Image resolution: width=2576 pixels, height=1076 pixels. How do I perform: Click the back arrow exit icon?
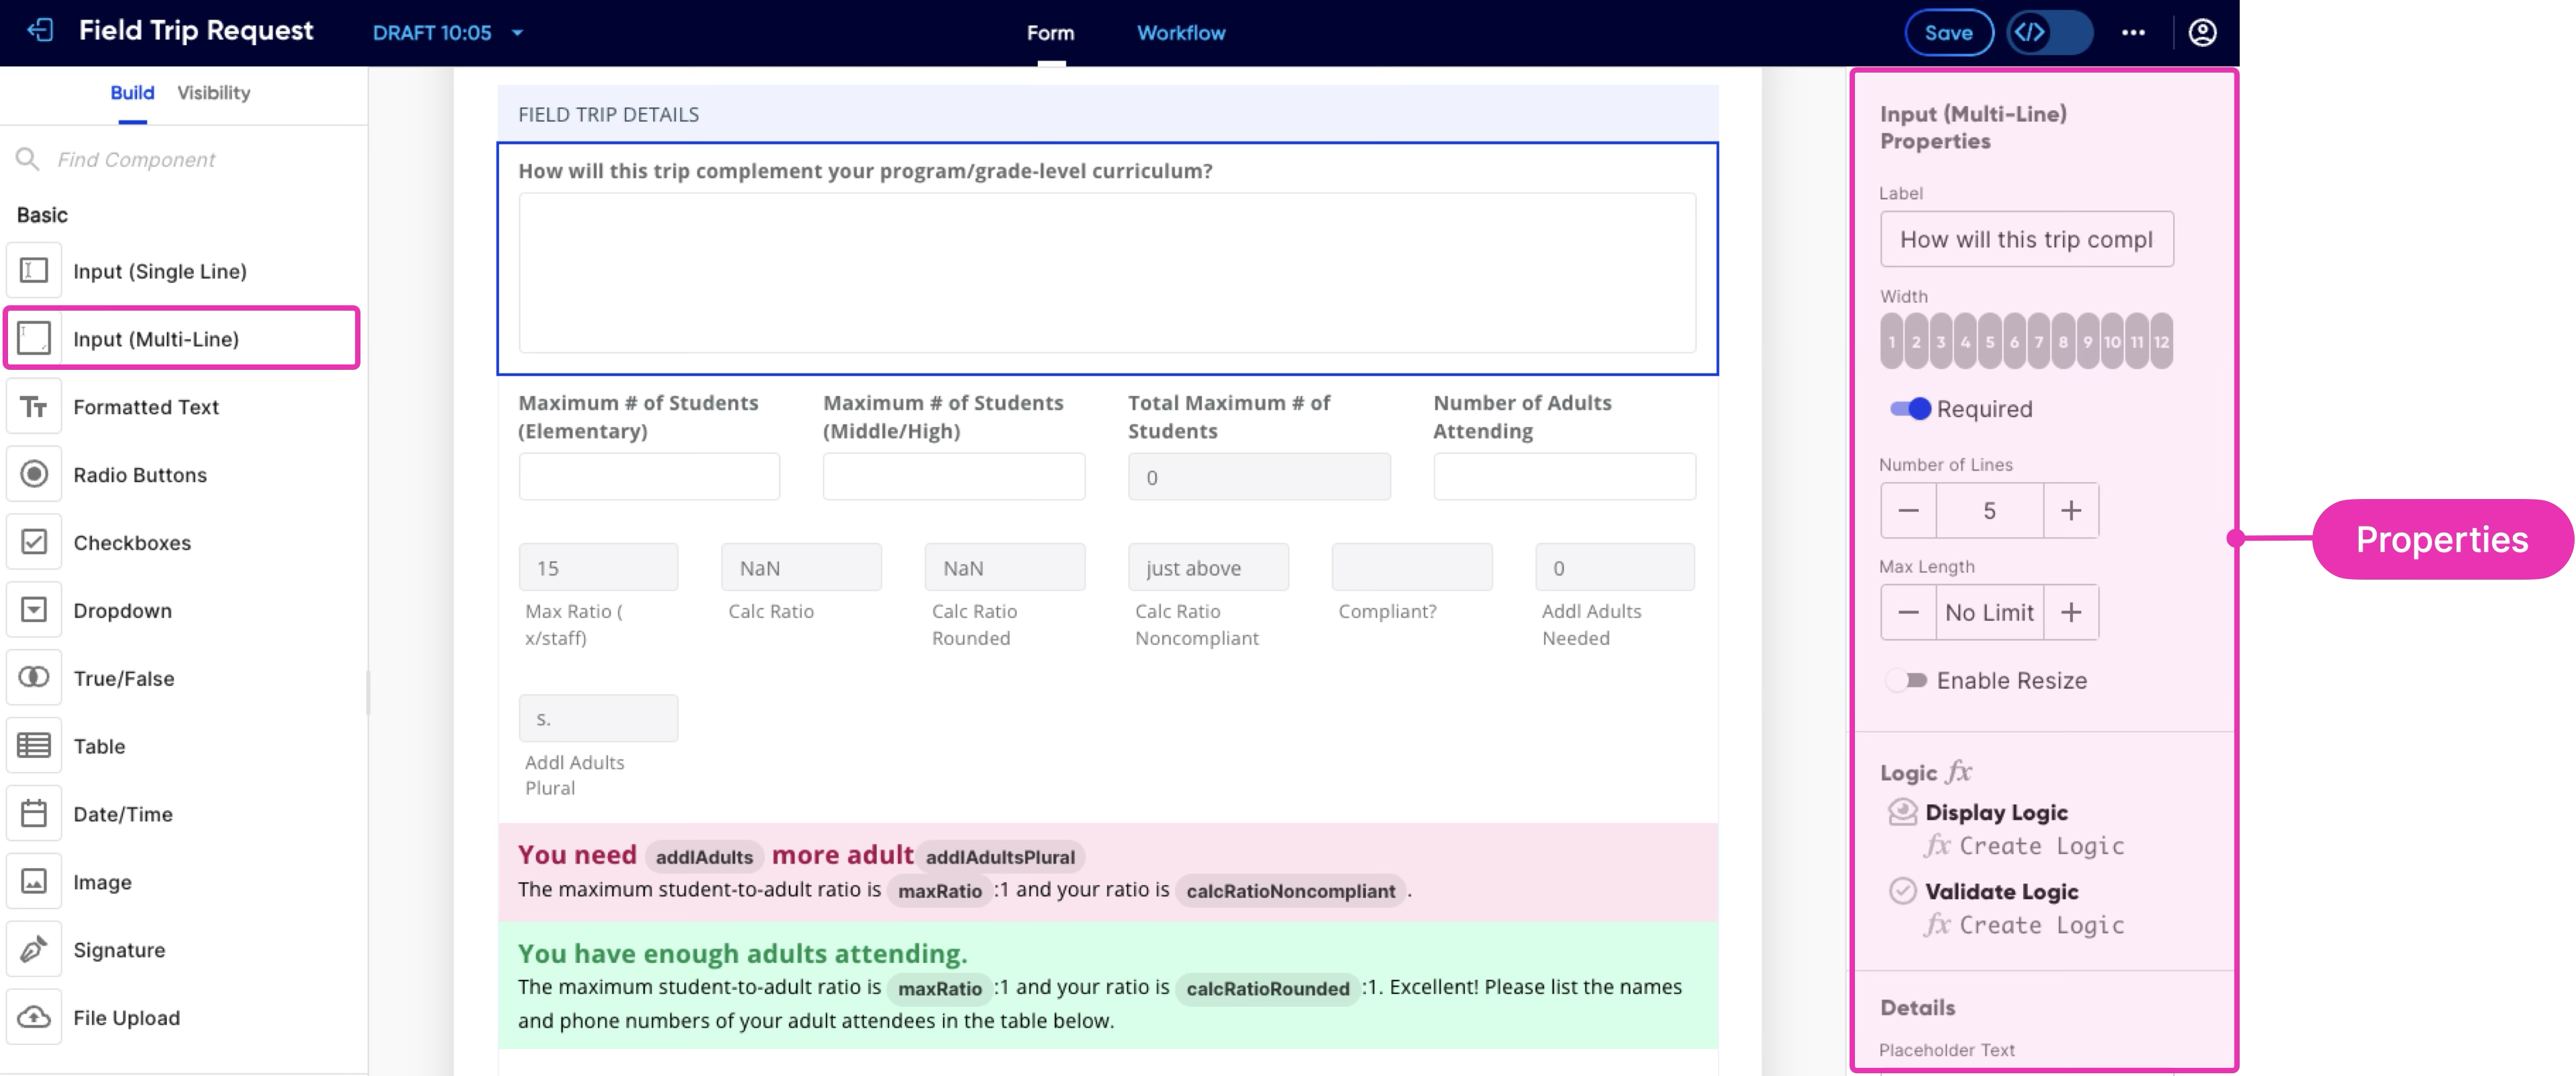[x=40, y=31]
